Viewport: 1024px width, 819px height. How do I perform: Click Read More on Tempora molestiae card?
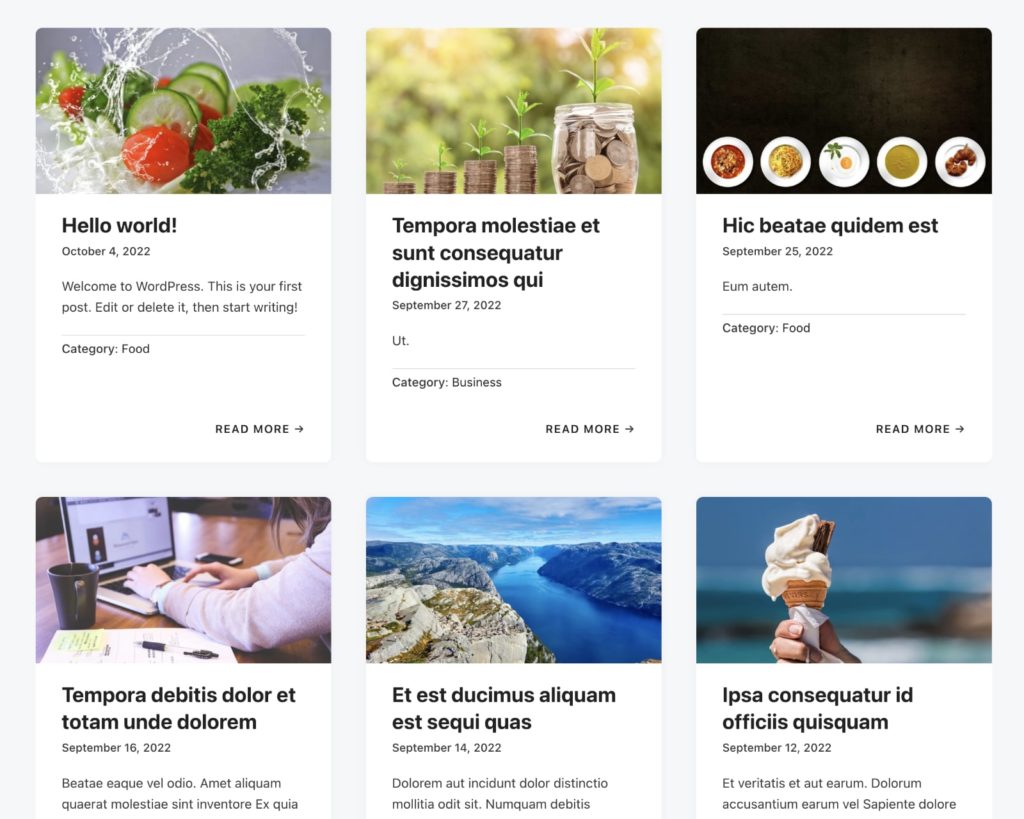pos(590,429)
